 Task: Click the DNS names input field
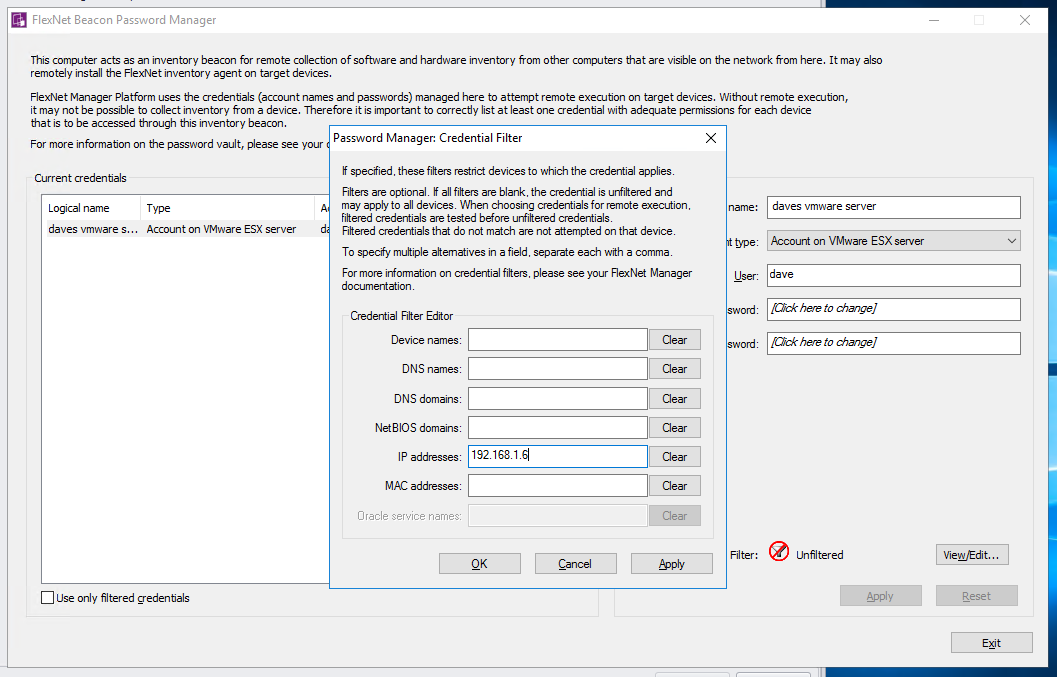(557, 369)
